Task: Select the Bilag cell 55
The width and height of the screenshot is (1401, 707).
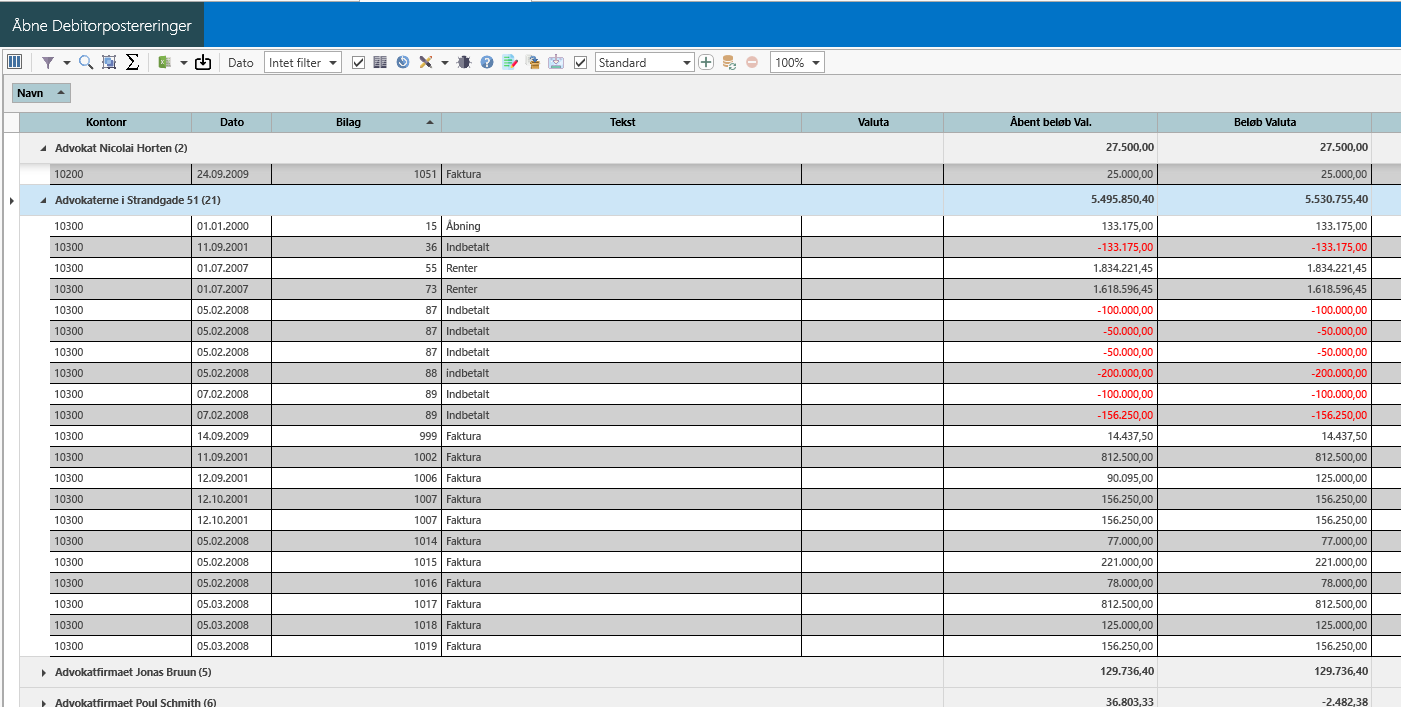Action: (x=356, y=268)
